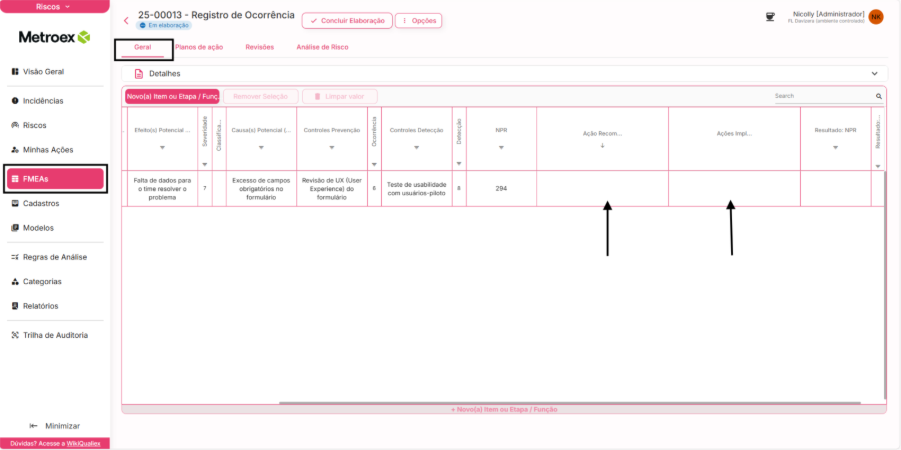Screen dimensions: 901x450
Task: Click the back arrow beside the record title
Action: coord(126,20)
